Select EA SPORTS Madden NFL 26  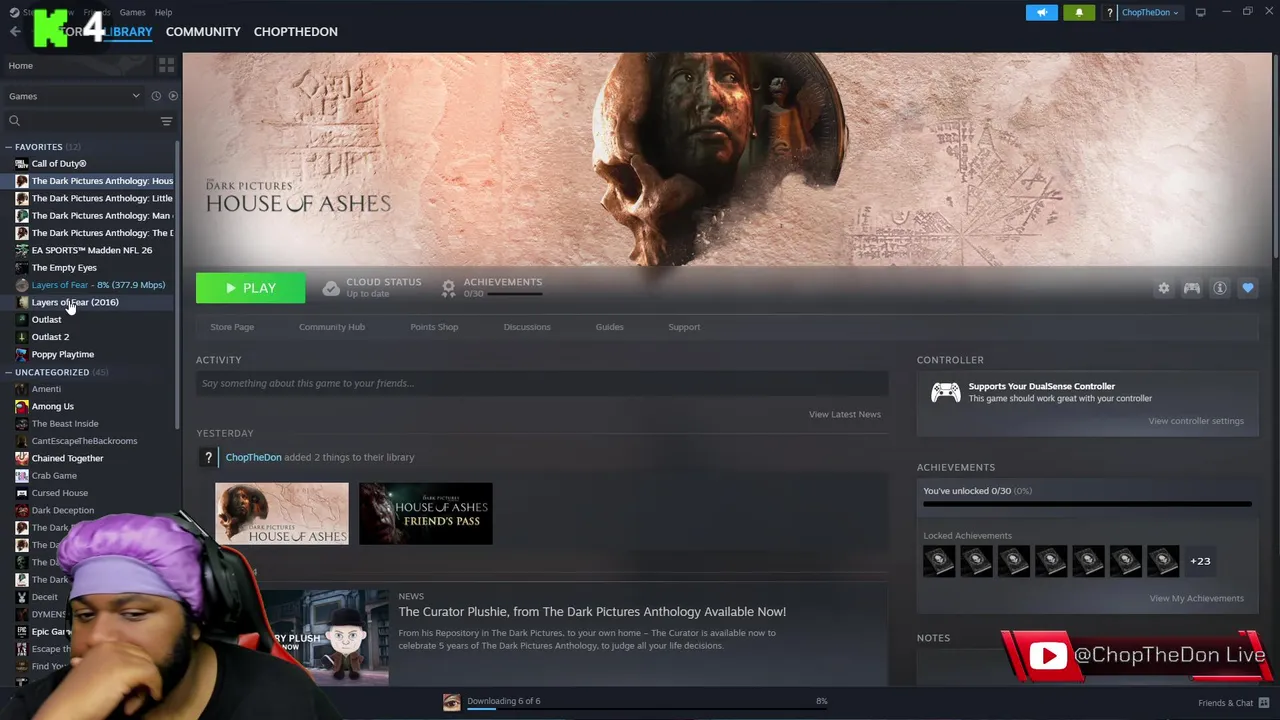point(90,250)
